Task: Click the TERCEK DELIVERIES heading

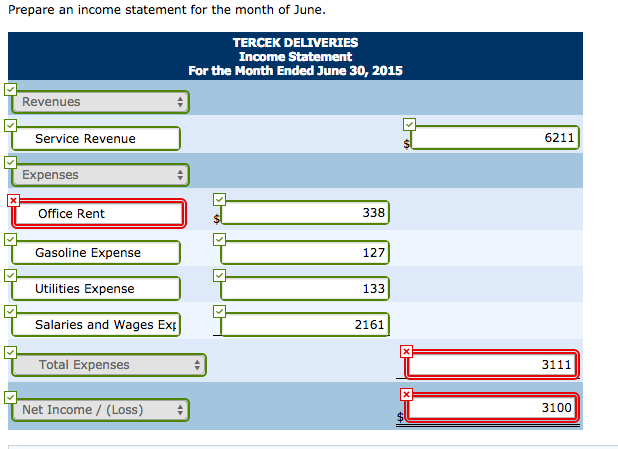Action: click(295, 43)
